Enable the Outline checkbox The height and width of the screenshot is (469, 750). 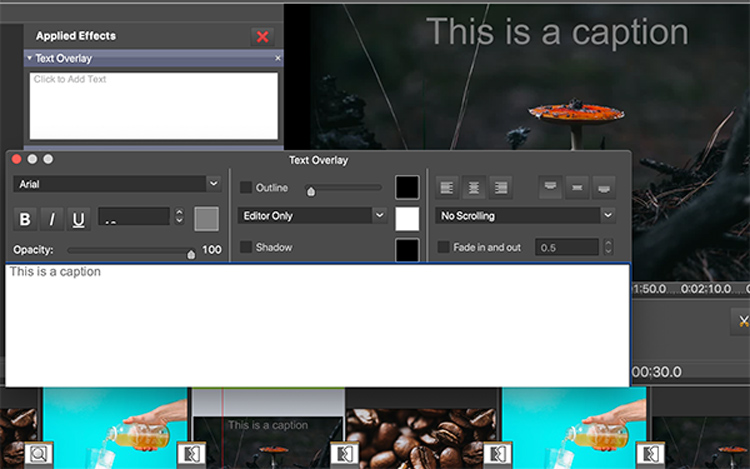[x=246, y=187]
